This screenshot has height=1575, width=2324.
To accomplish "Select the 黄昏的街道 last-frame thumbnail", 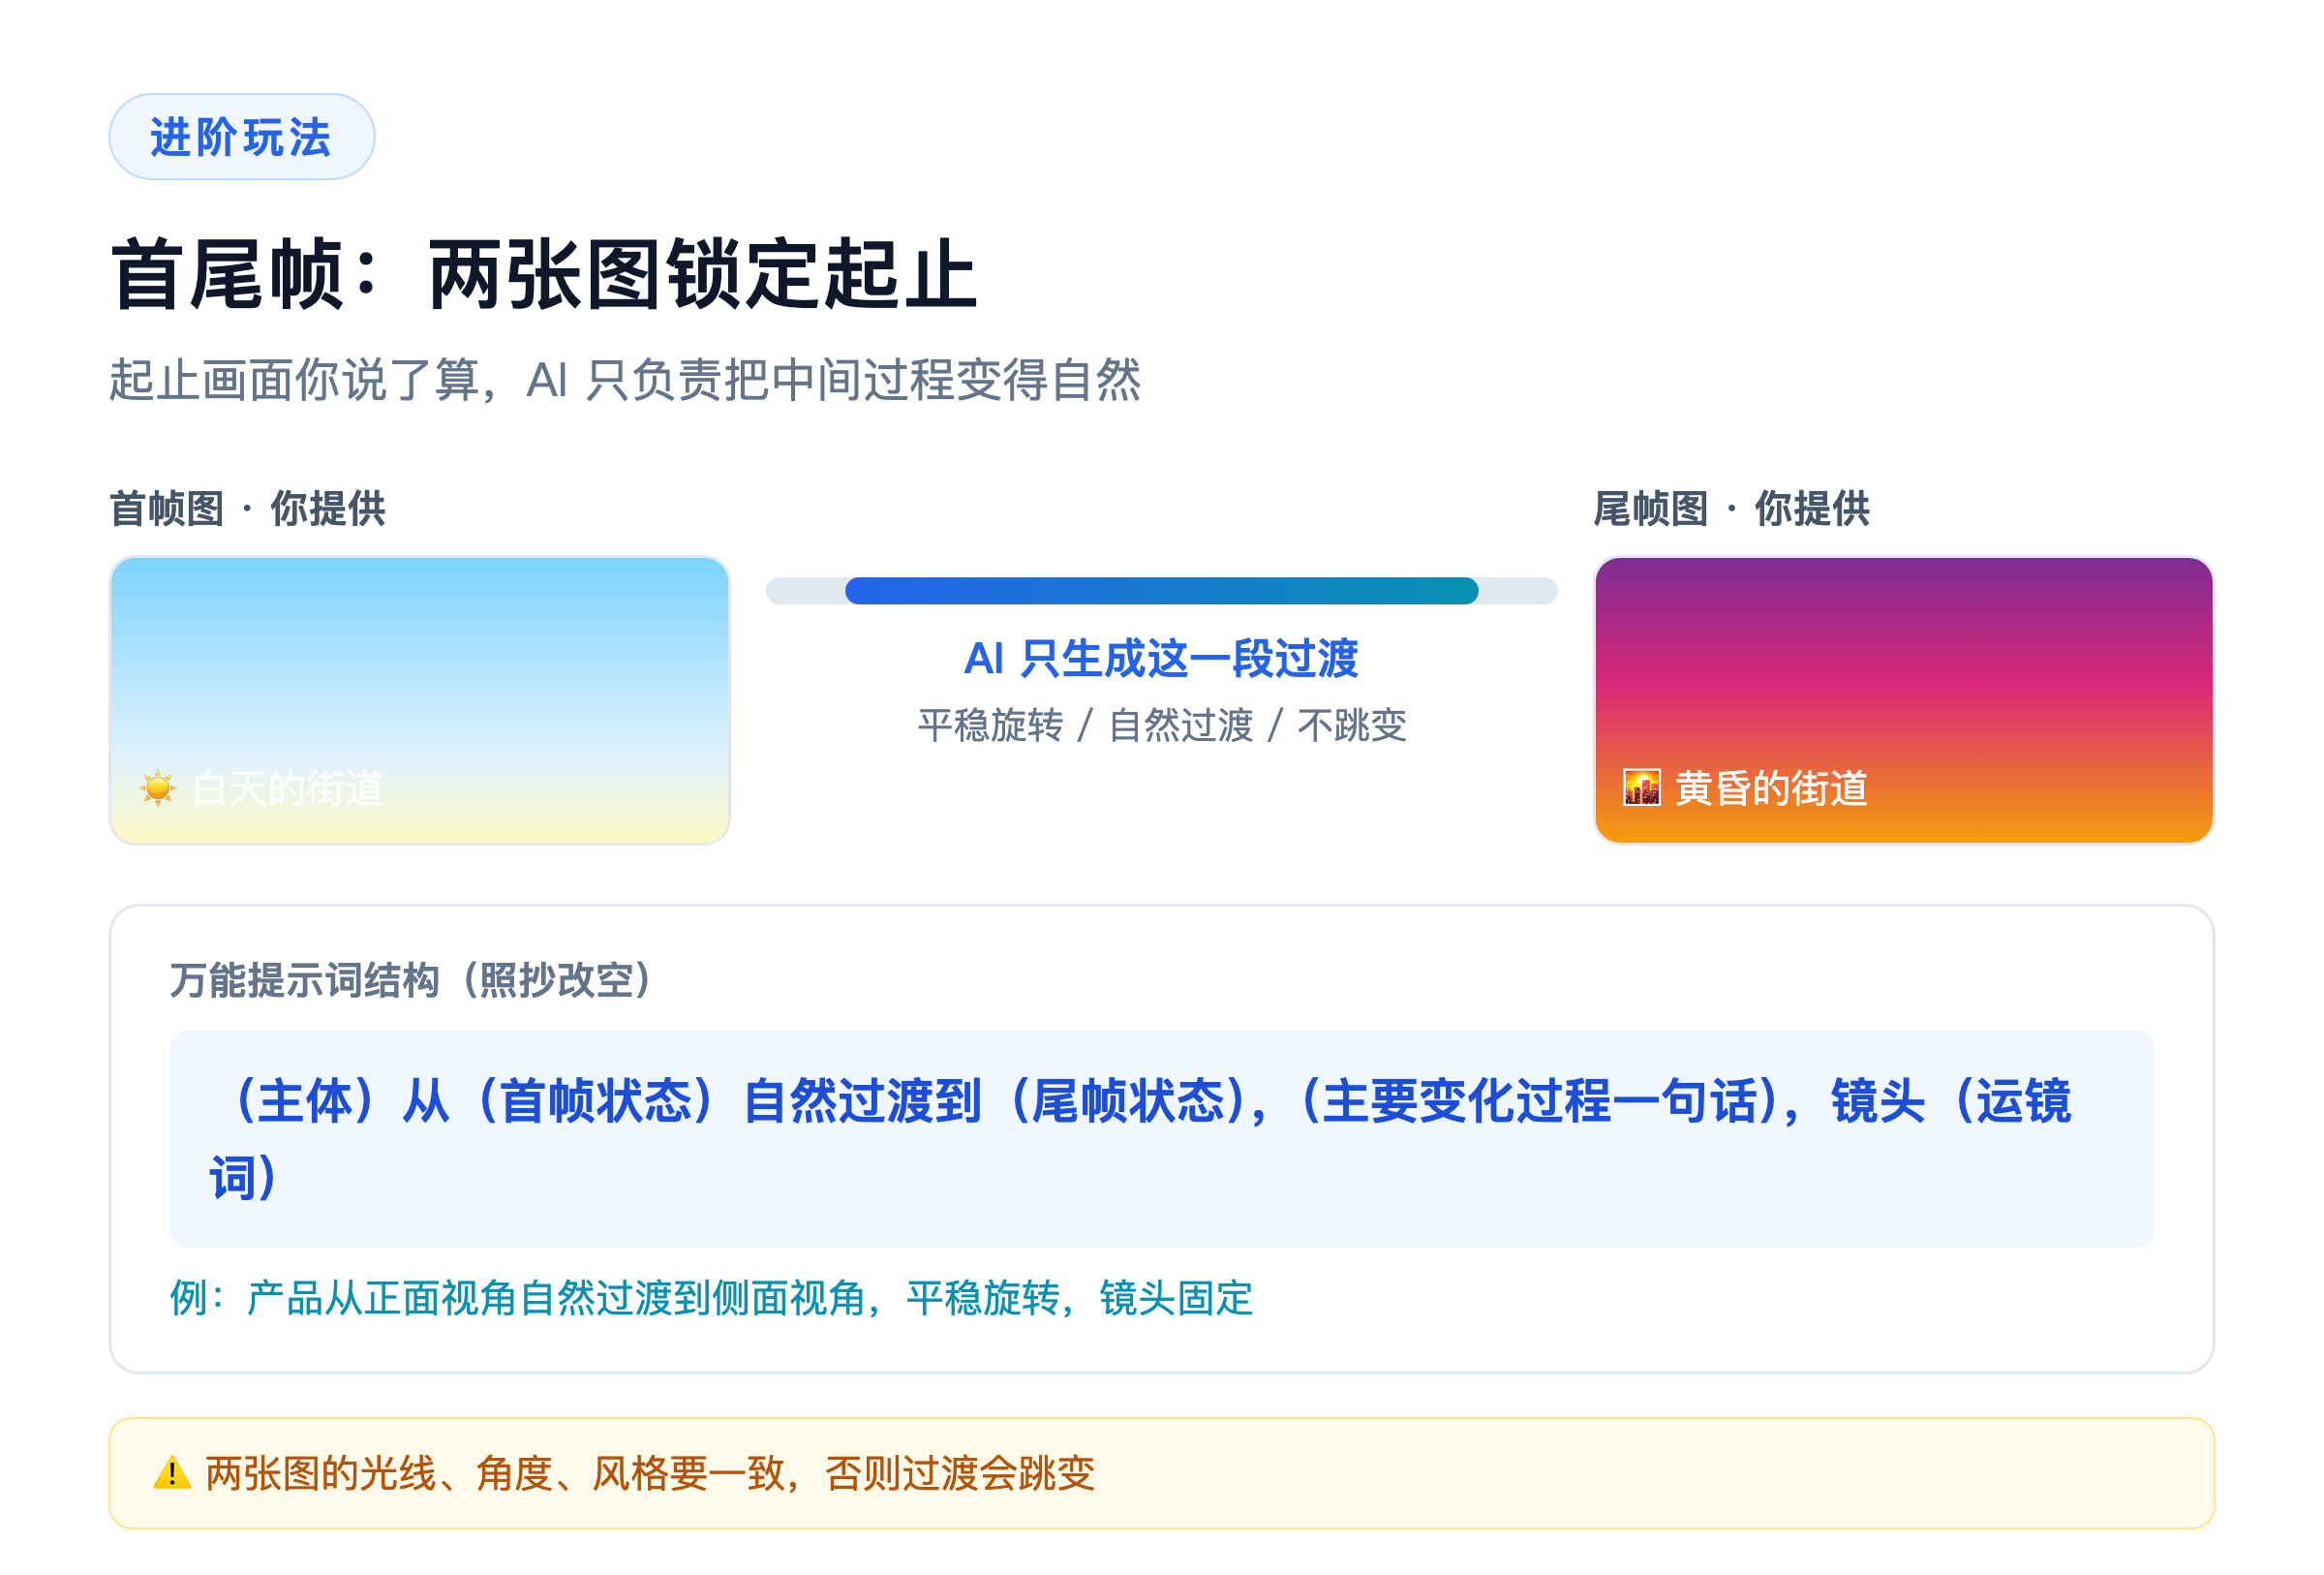I will pos(1903,700).
